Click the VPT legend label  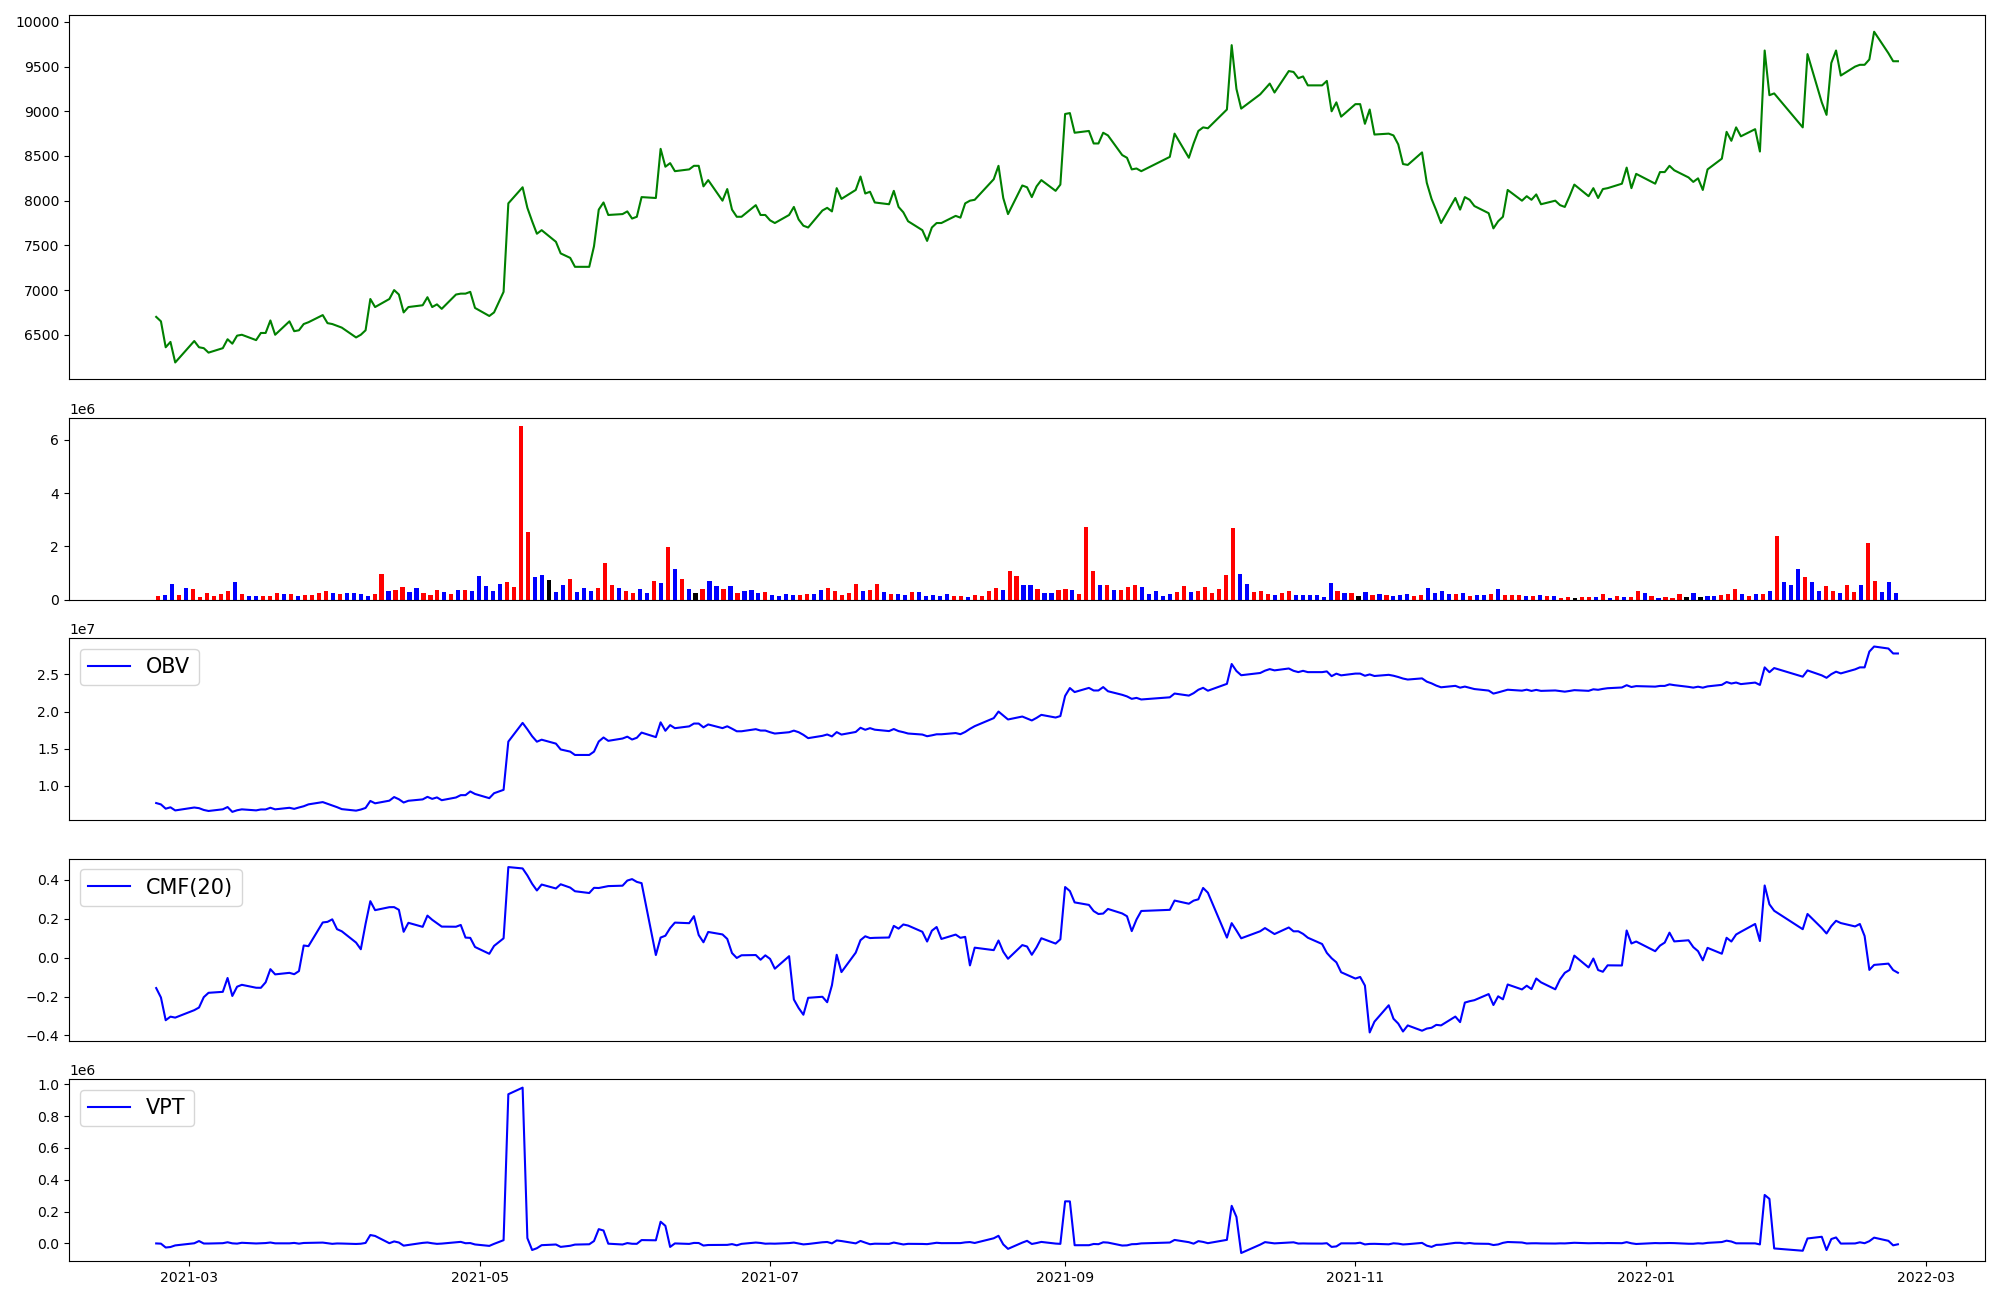(165, 1107)
